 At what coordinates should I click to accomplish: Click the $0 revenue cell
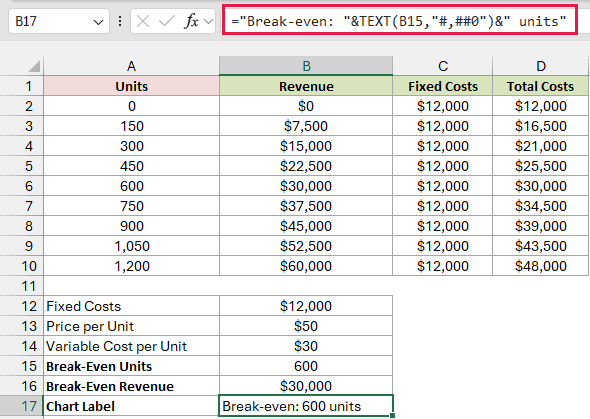(306, 106)
